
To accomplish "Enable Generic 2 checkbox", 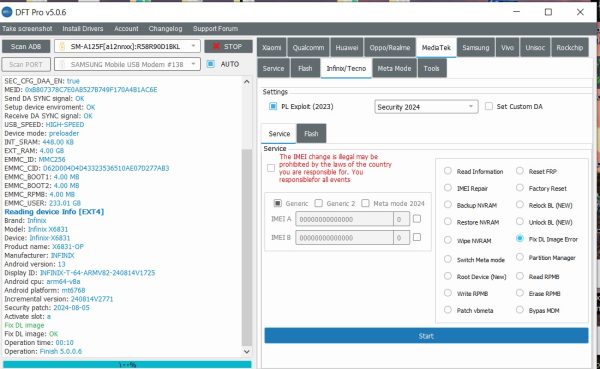I will click(x=318, y=203).
